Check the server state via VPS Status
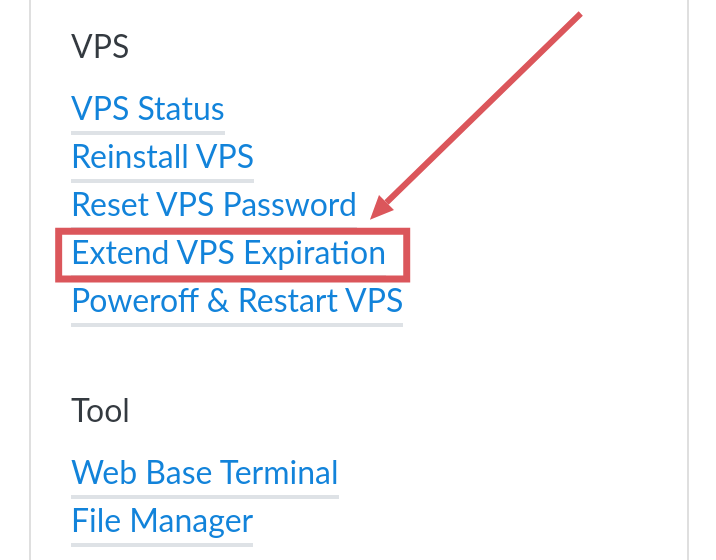This screenshot has width=716, height=560. tap(148, 108)
